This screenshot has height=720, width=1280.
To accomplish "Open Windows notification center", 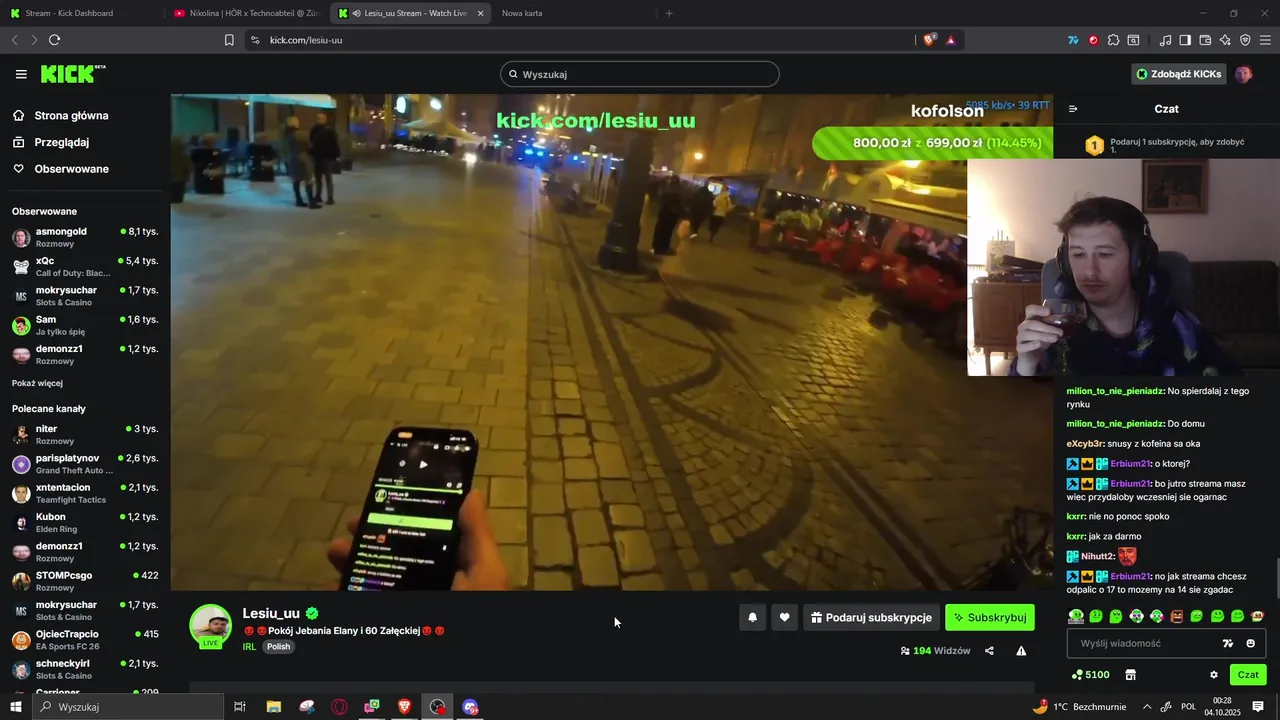I will (1258, 707).
